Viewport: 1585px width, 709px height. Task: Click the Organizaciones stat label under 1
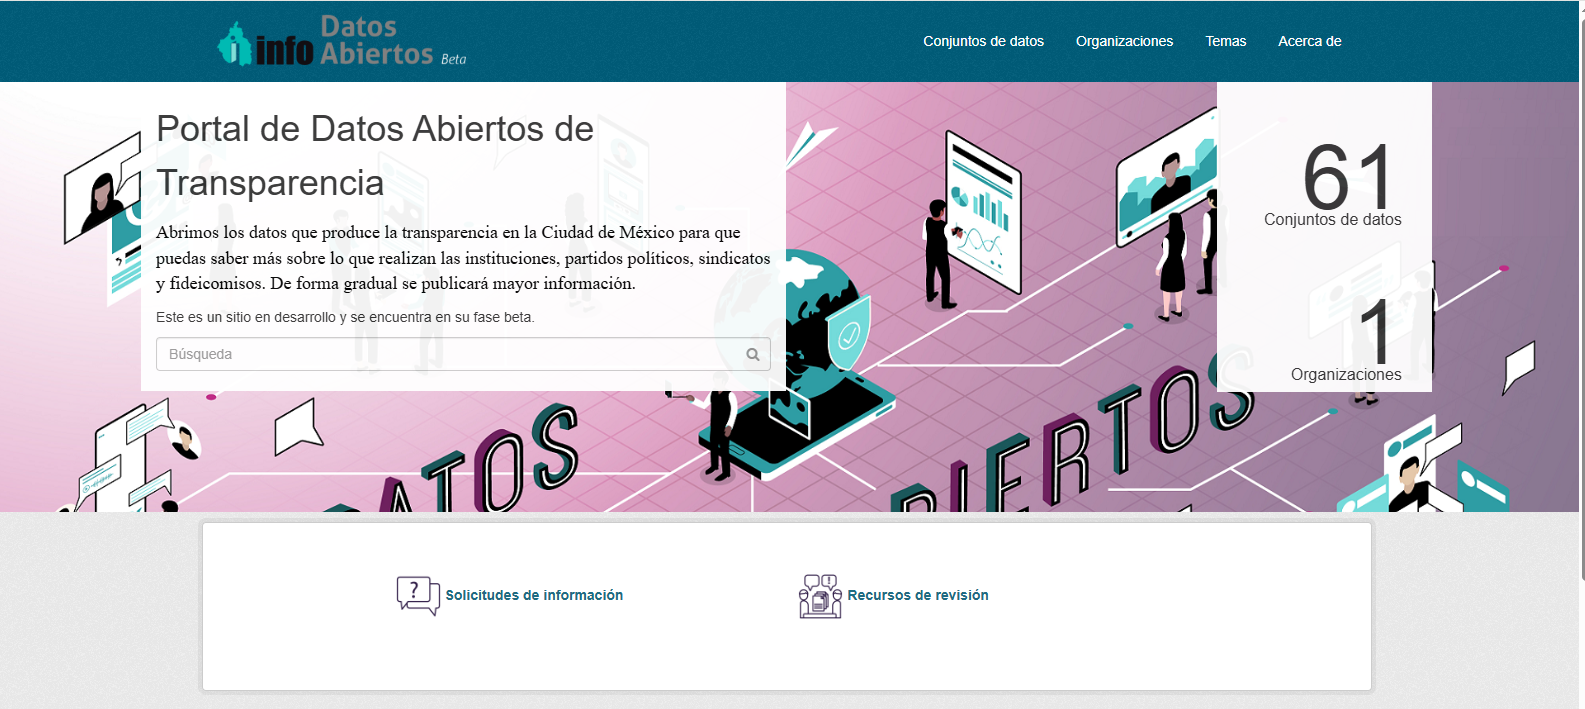pos(1345,375)
